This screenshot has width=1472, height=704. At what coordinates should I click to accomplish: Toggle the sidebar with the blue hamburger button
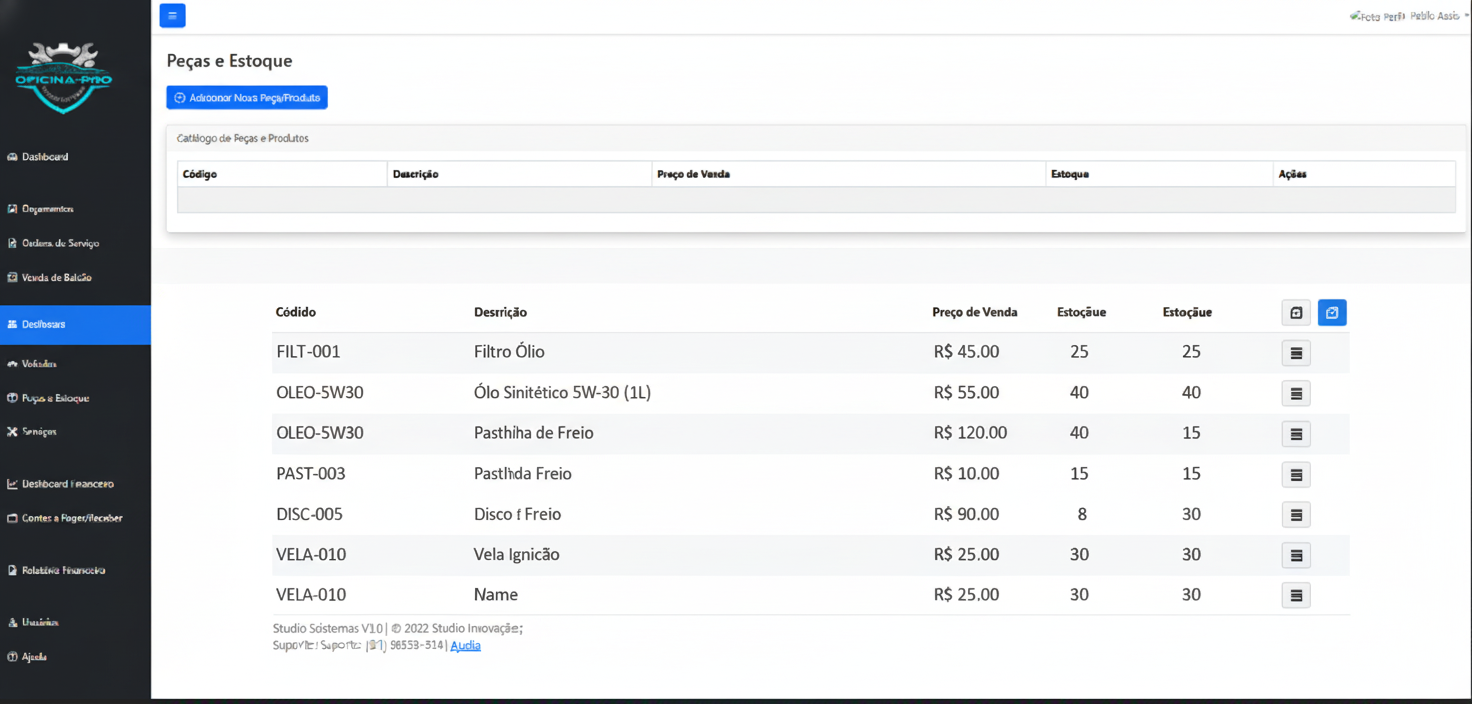coord(172,16)
